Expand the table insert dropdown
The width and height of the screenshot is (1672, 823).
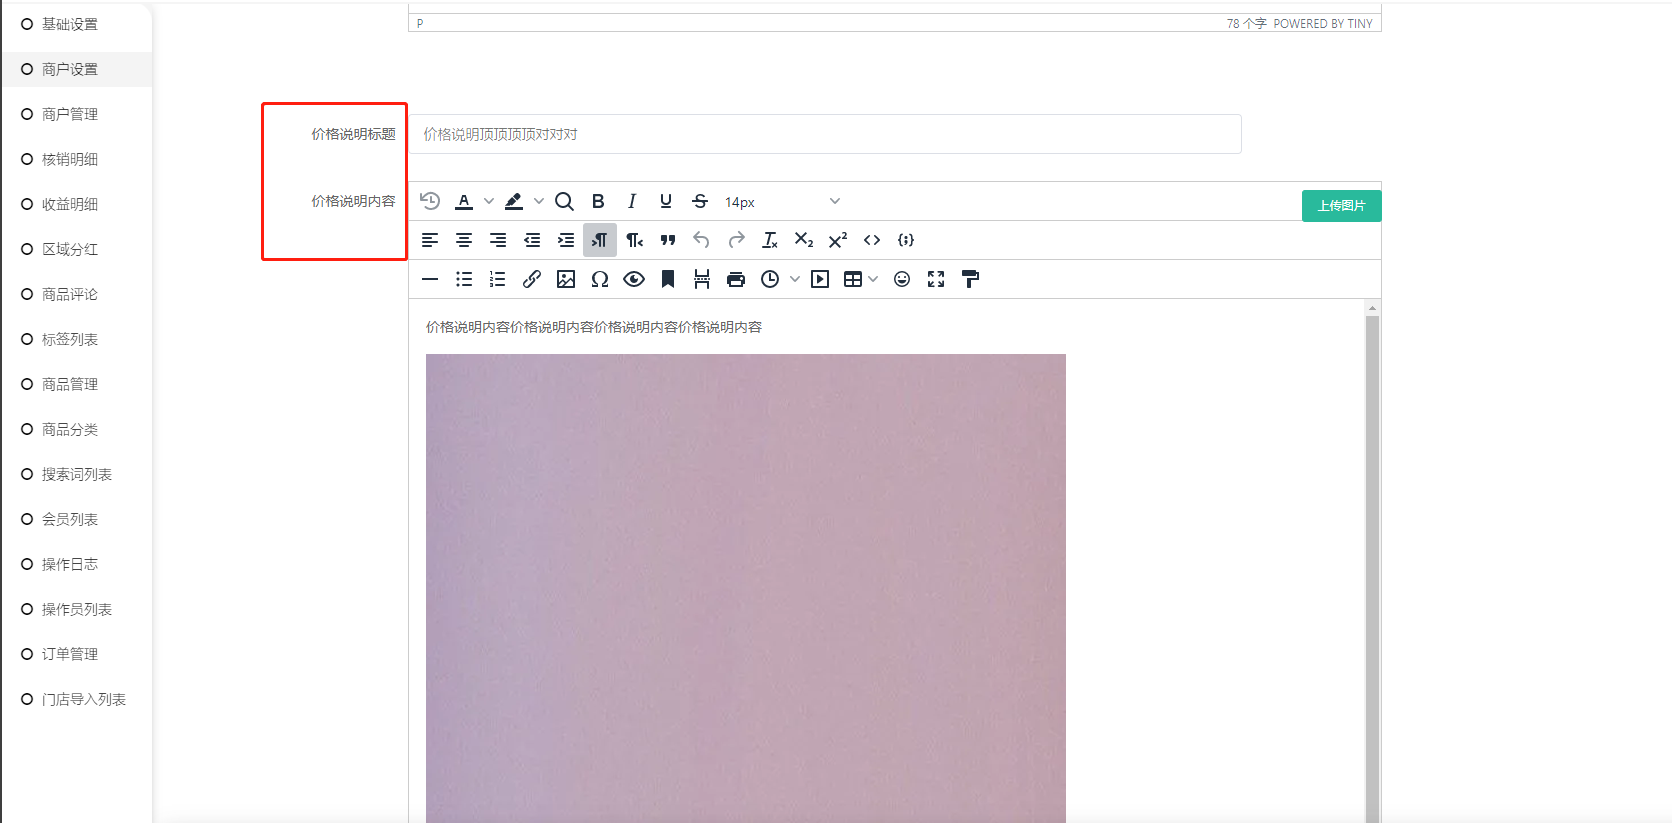point(873,279)
